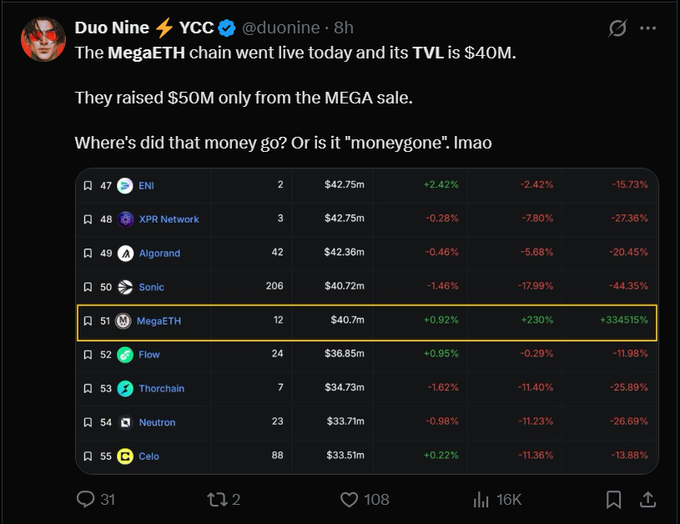Click the 8h tweet timestamp
680x524 pixels.
344,28
